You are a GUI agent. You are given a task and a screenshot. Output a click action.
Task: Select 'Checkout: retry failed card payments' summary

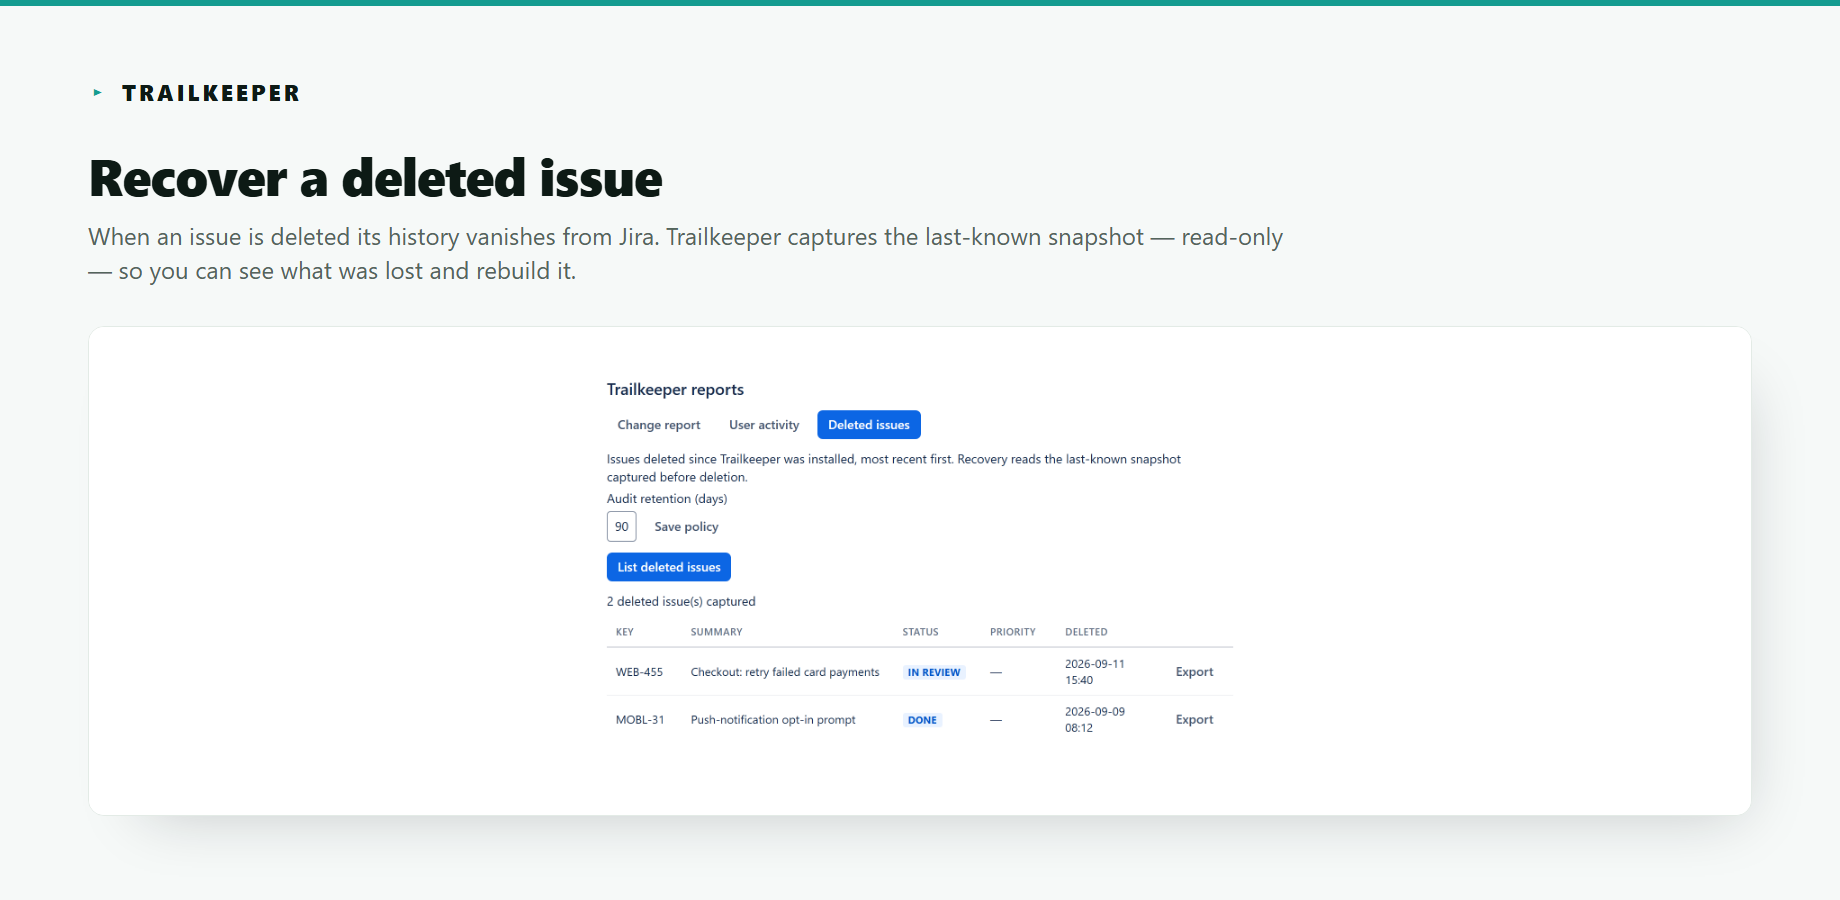pos(785,672)
